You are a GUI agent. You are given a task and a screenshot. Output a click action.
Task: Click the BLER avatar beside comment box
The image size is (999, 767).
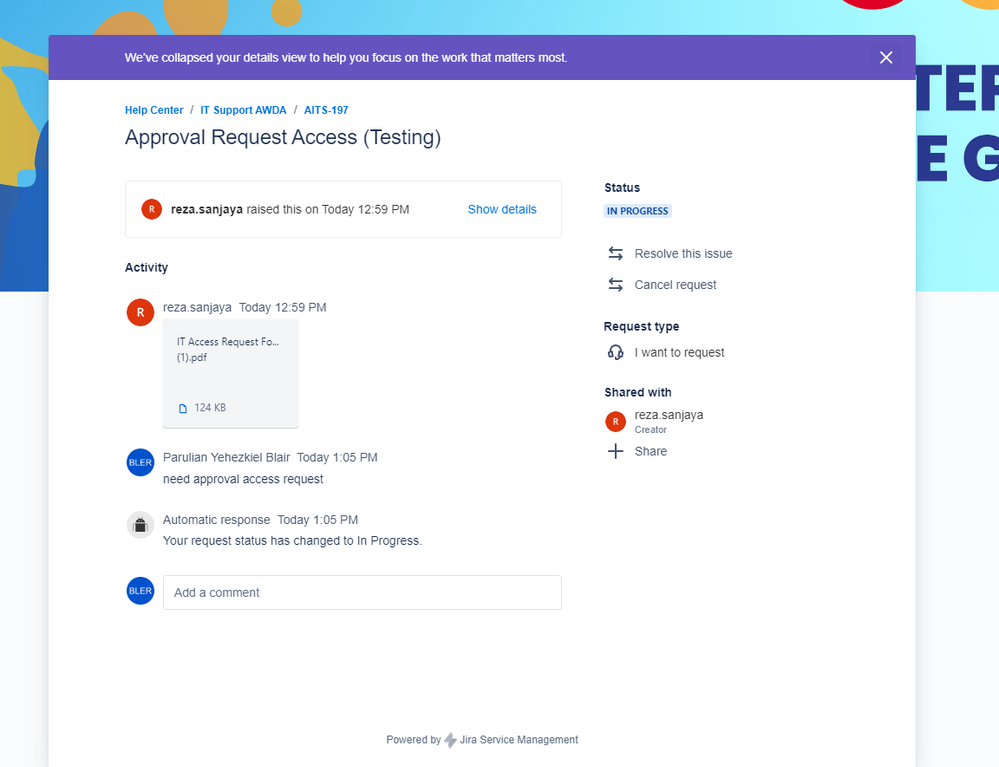[140, 591]
